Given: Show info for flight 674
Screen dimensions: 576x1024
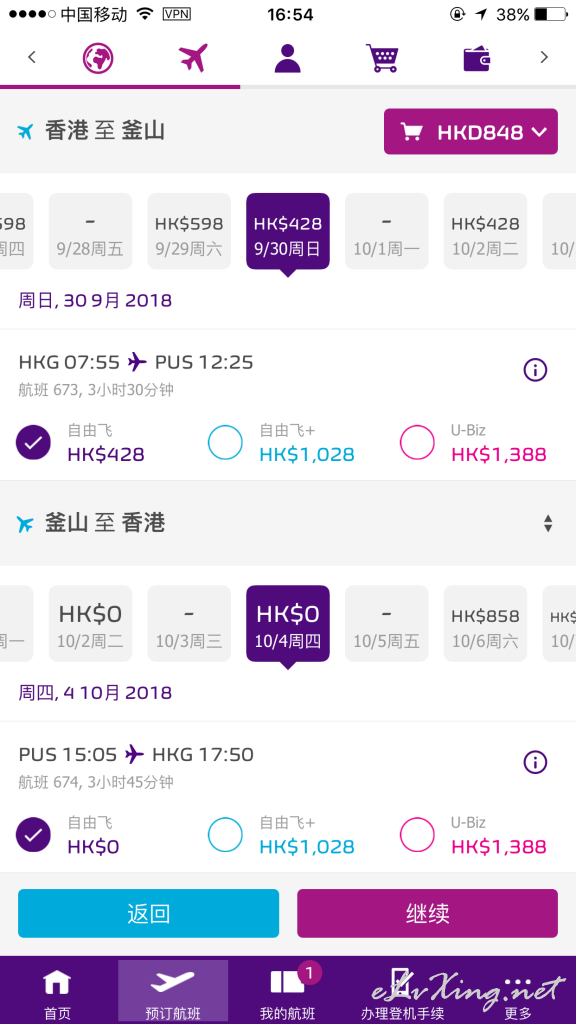Looking at the screenshot, I should point(535,762).
